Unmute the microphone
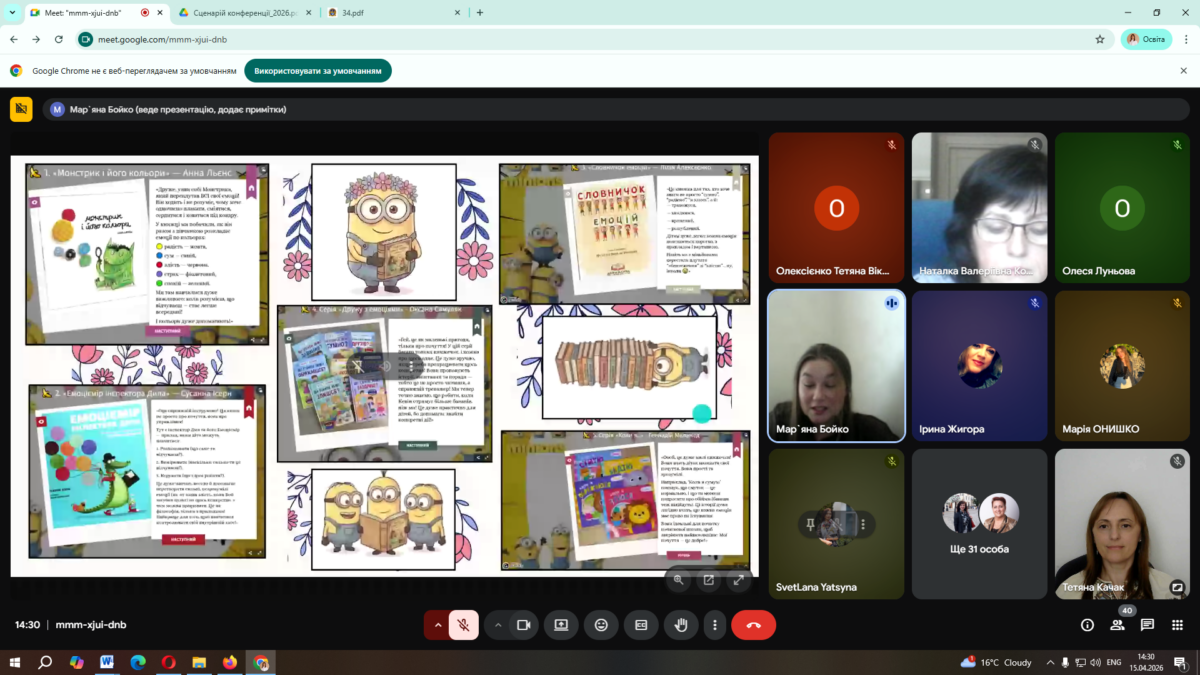 [x=463, y=625]
